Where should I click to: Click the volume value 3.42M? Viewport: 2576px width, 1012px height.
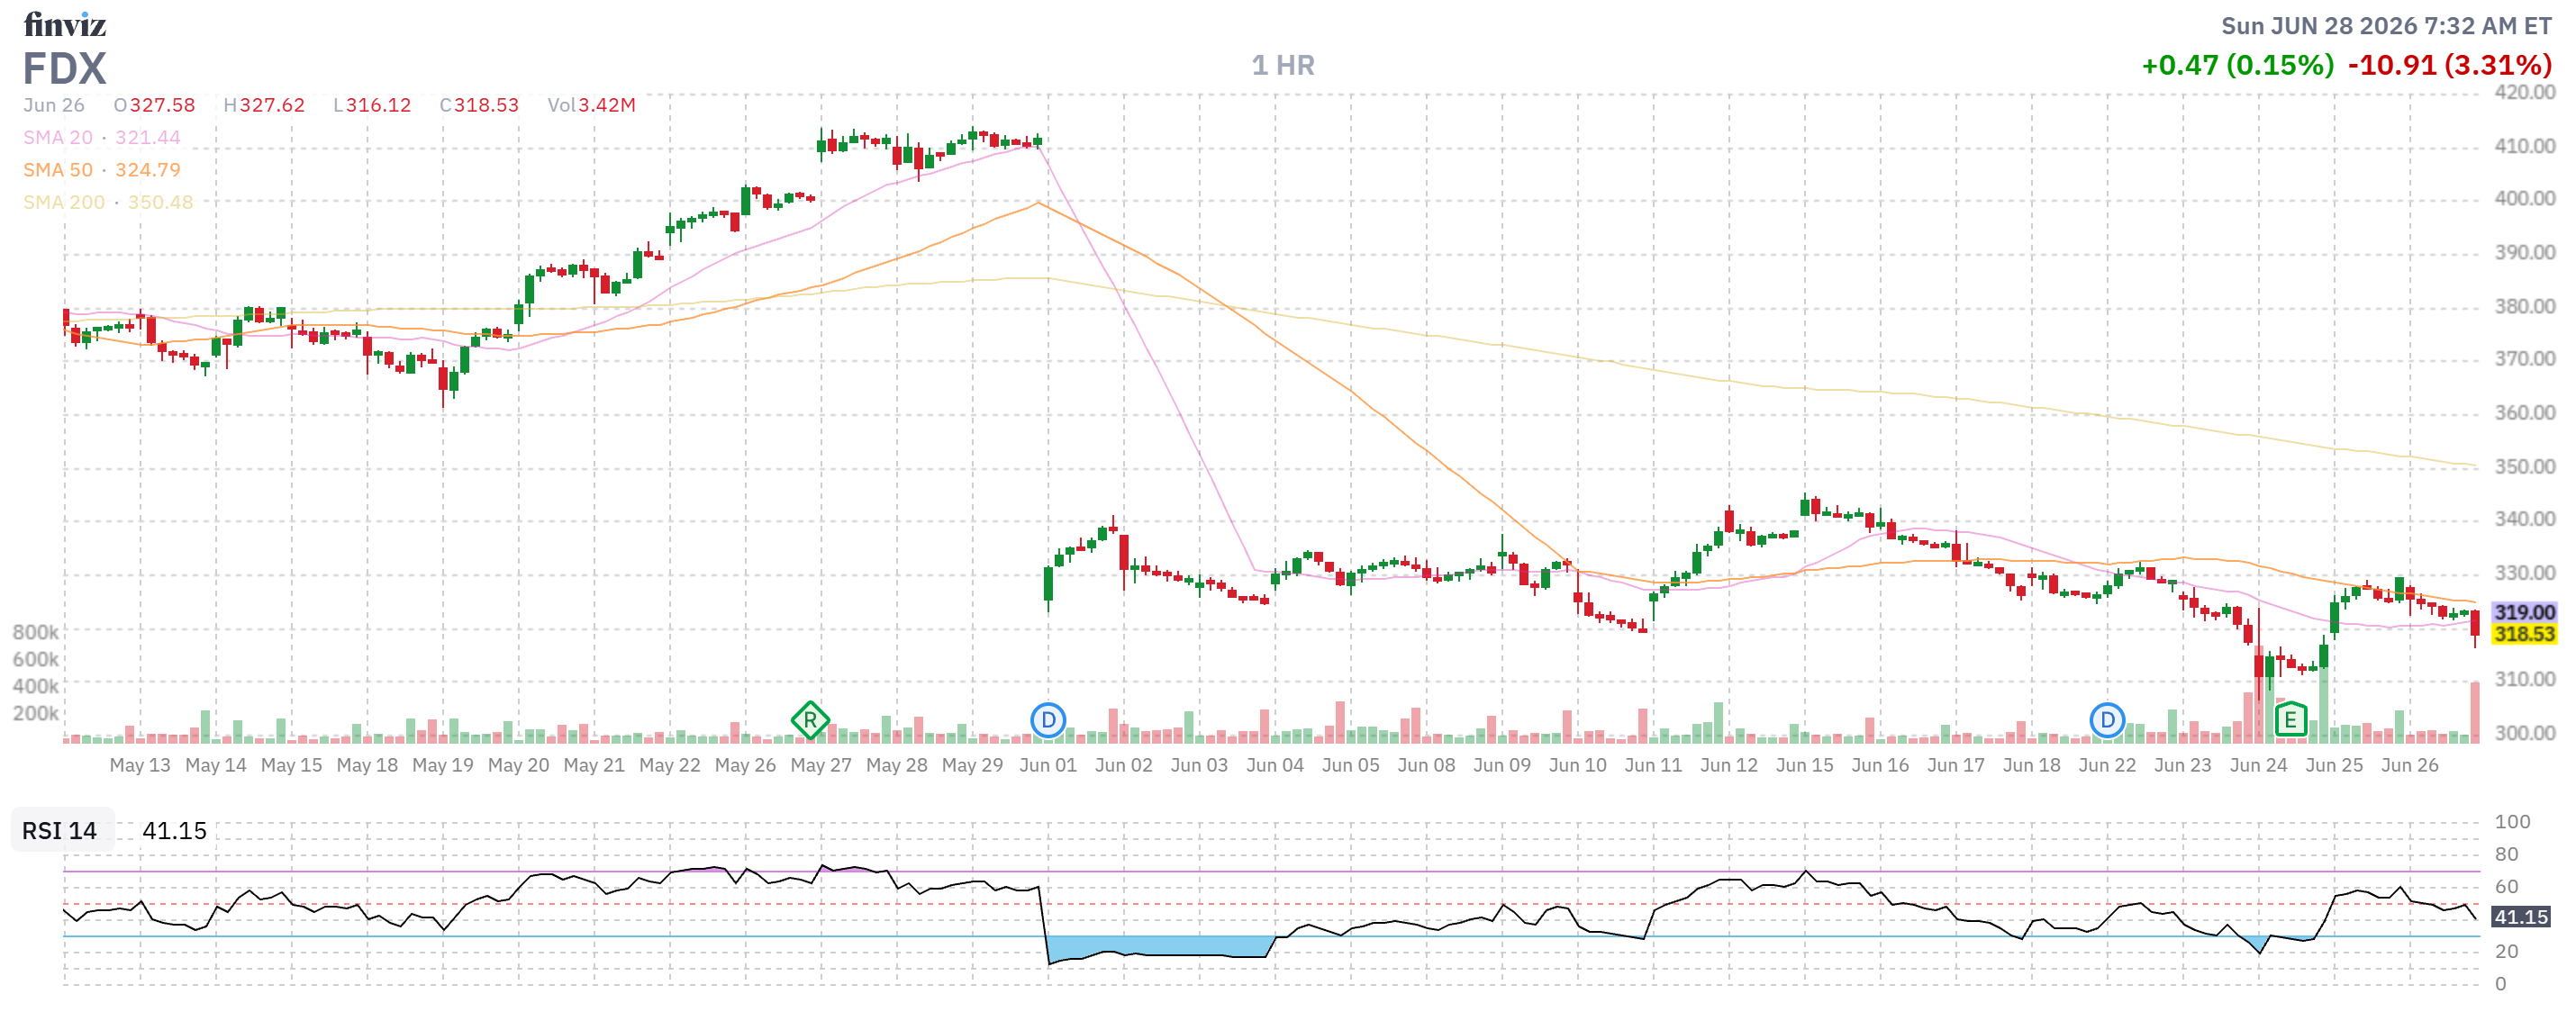607,105
